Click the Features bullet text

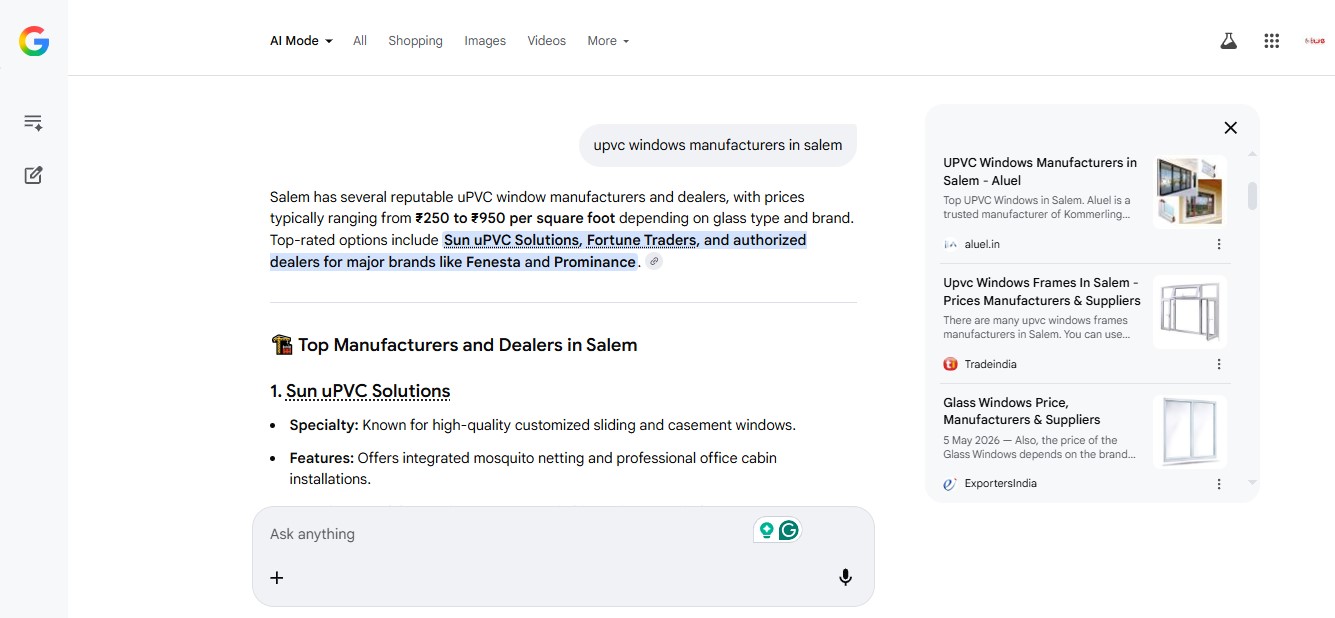pos(533,468)
